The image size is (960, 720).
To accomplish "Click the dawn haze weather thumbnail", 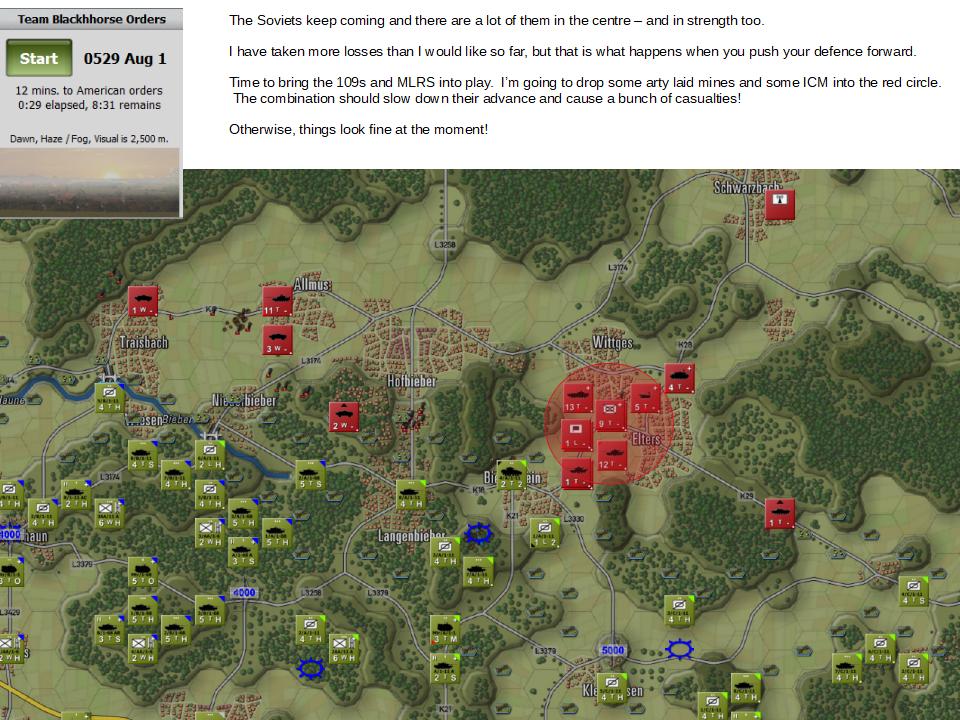I will pyautogui.click(x=89, y=182).
